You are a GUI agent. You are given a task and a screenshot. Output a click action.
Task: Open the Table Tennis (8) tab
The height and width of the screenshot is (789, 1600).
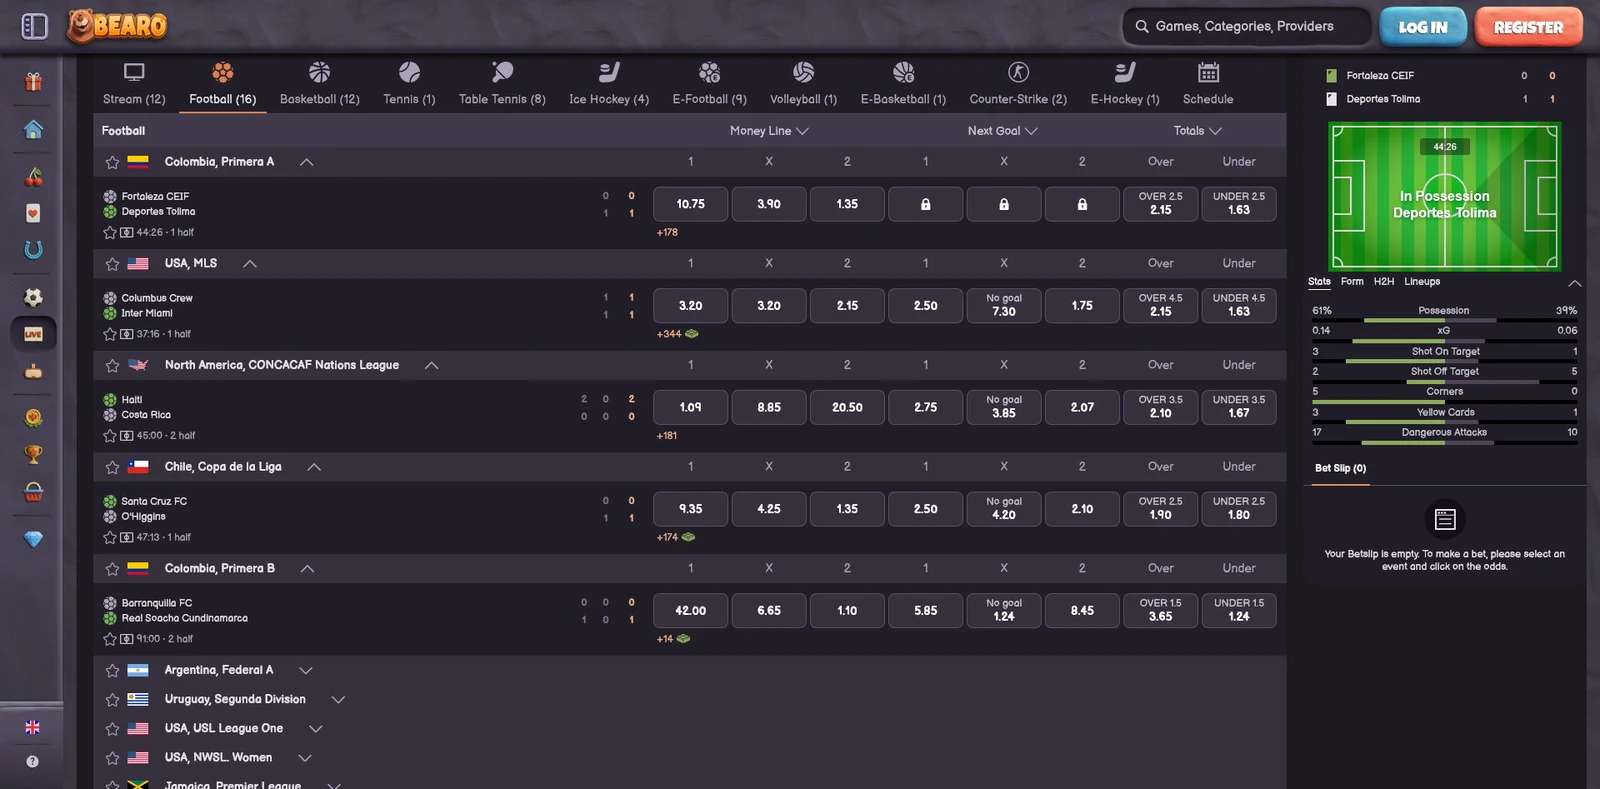click(x=502, y=84)
